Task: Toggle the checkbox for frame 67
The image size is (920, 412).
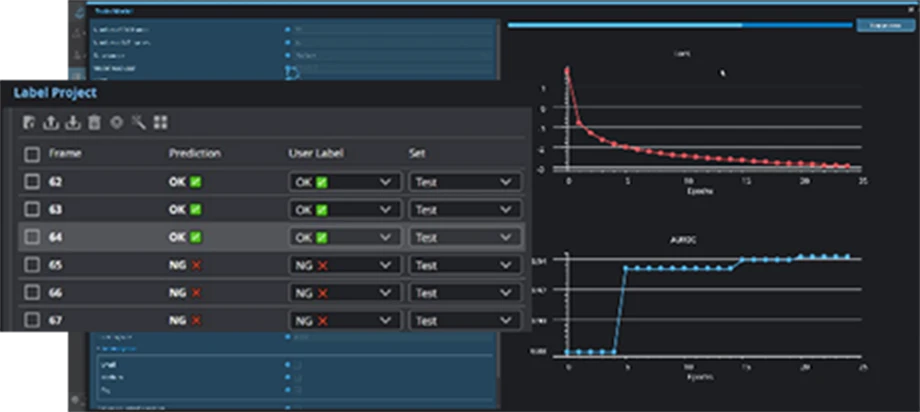Action: coord(32,321)
